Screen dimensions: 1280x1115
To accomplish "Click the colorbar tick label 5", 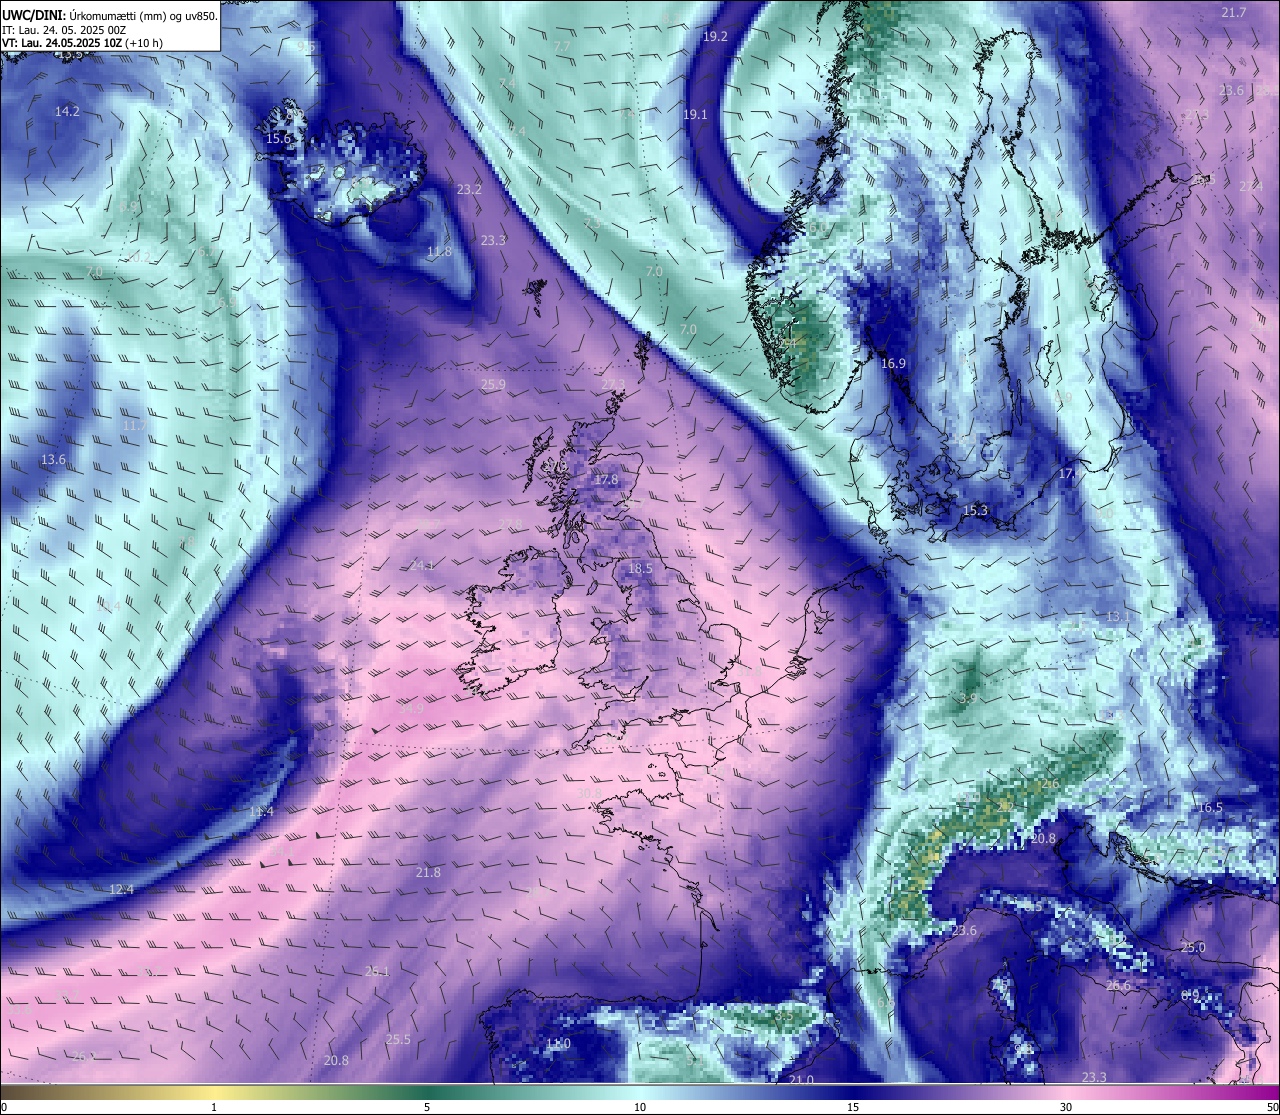I will tap(427, 1107).
